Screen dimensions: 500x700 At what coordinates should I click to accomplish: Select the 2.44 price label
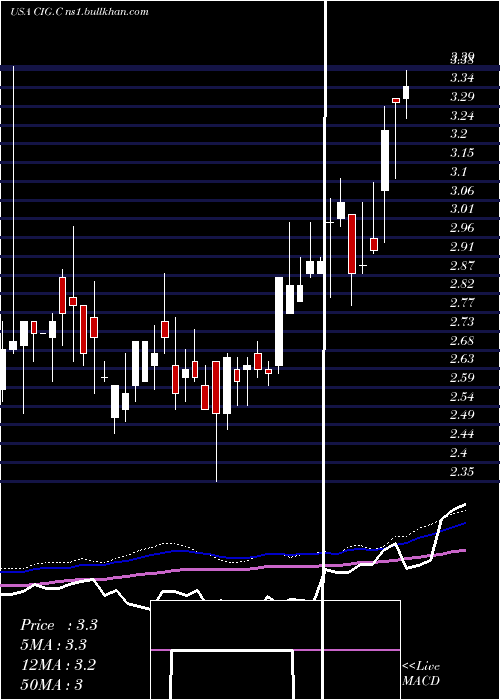click(x=462, y=433)
